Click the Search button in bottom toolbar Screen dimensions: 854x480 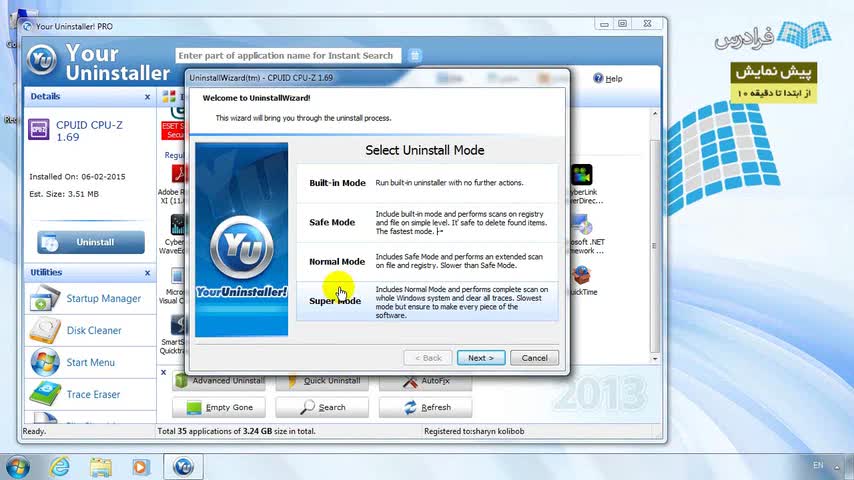[322, 407]
